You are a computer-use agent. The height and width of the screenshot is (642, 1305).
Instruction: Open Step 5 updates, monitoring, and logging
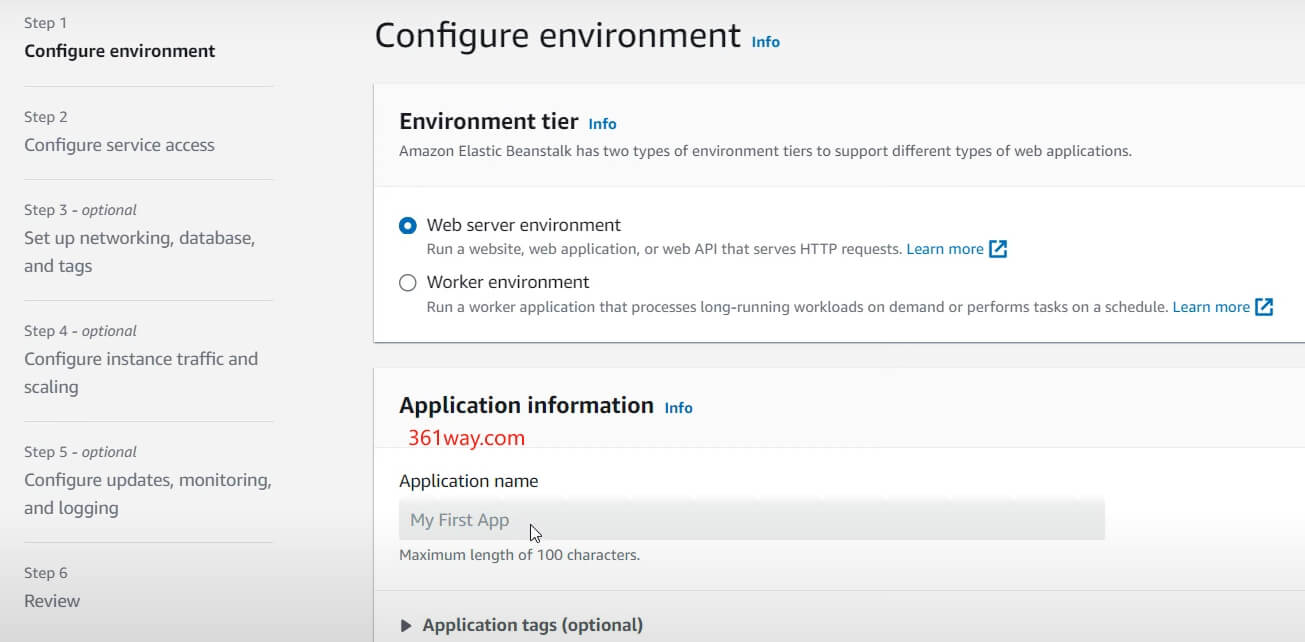coord(148,493)
